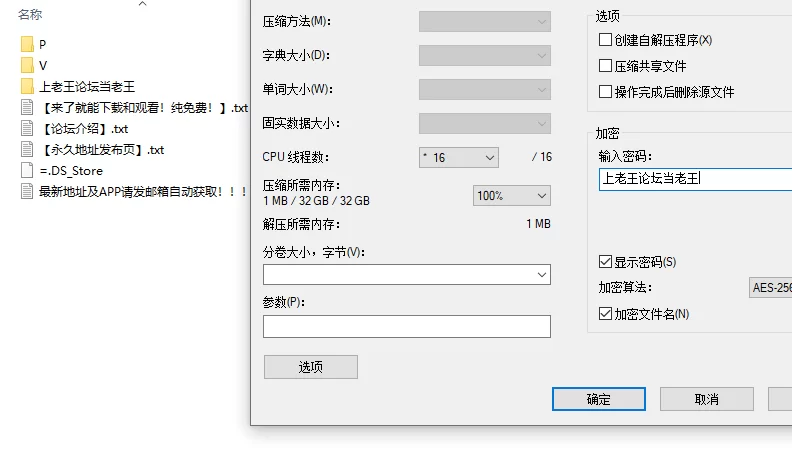Click the 【来了就能下载和观看！纯免费！】.txt file icon
Image resolution: width=792 pixels, height=453 pixels.
(x=27, y=108)
